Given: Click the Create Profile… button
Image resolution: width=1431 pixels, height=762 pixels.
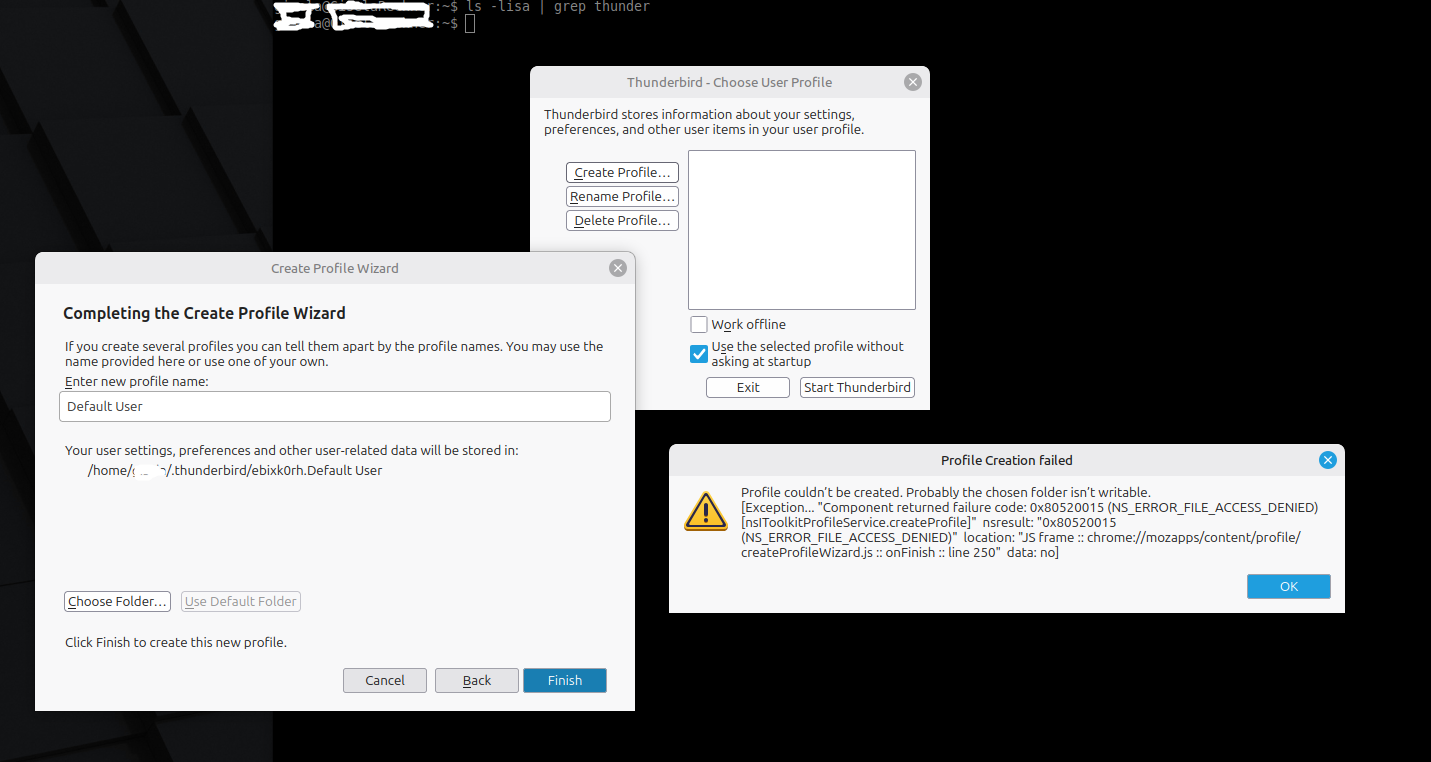Looking at the screenshot, I should pyautogui.click(x=622, y=173).
